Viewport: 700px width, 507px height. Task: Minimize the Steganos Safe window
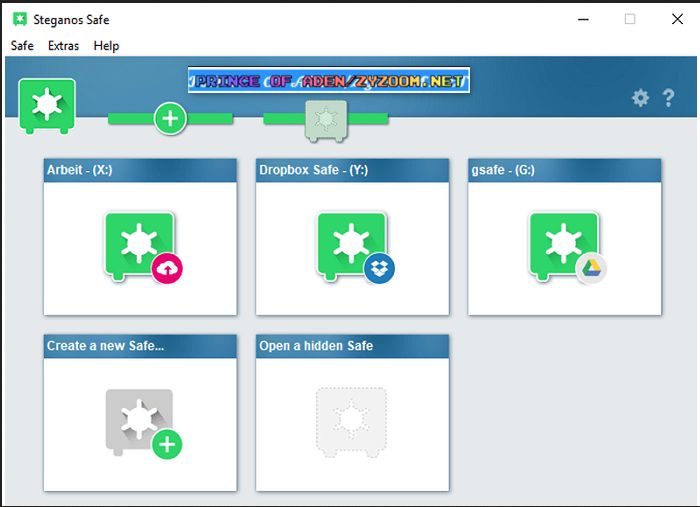click(583, 19)
